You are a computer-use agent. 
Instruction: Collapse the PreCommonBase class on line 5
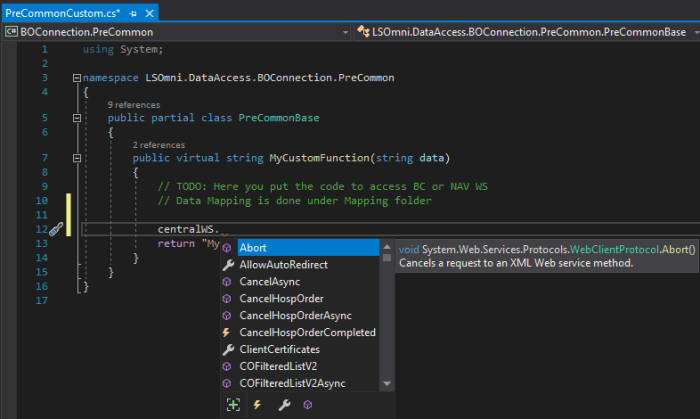(x=76, y=118)
